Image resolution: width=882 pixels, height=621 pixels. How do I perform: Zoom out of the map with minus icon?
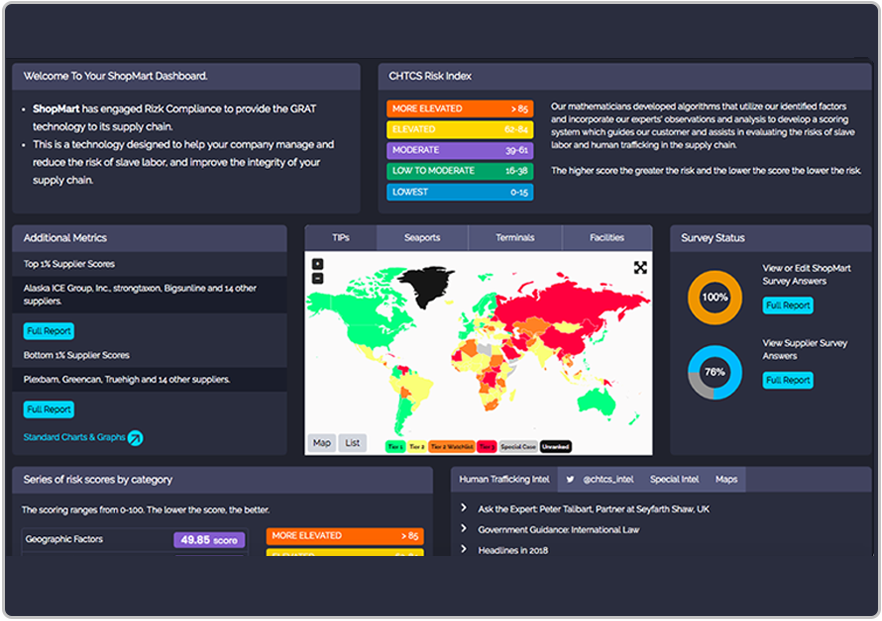(318, 278)
